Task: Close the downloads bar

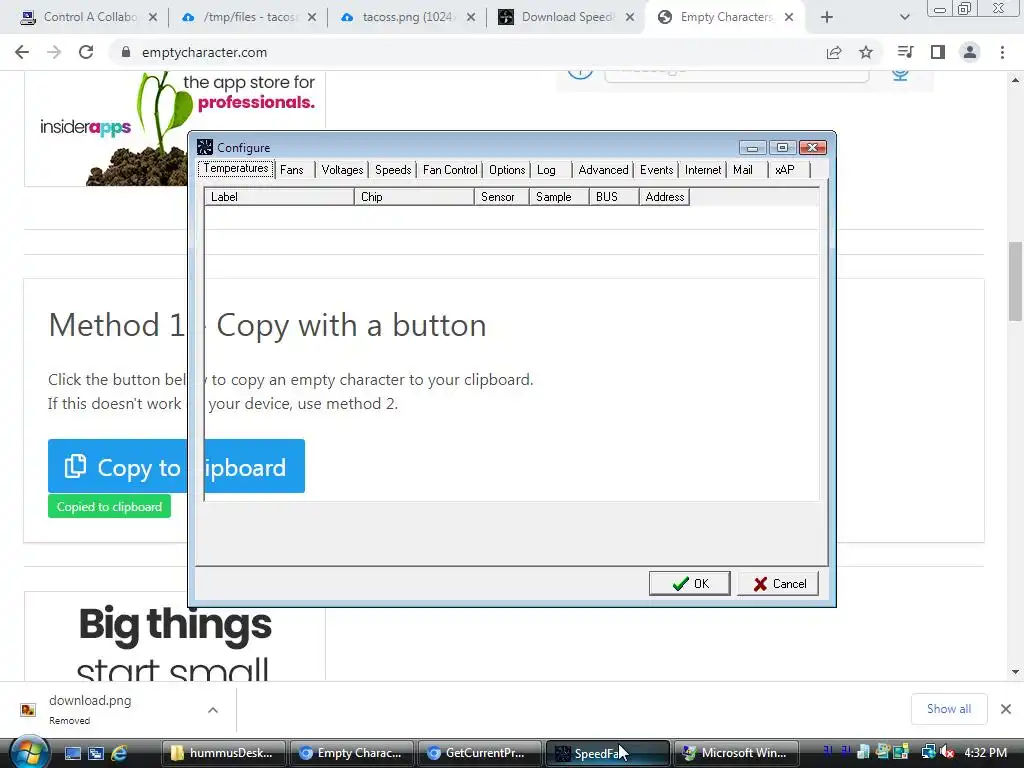Action: [1006, 709]
